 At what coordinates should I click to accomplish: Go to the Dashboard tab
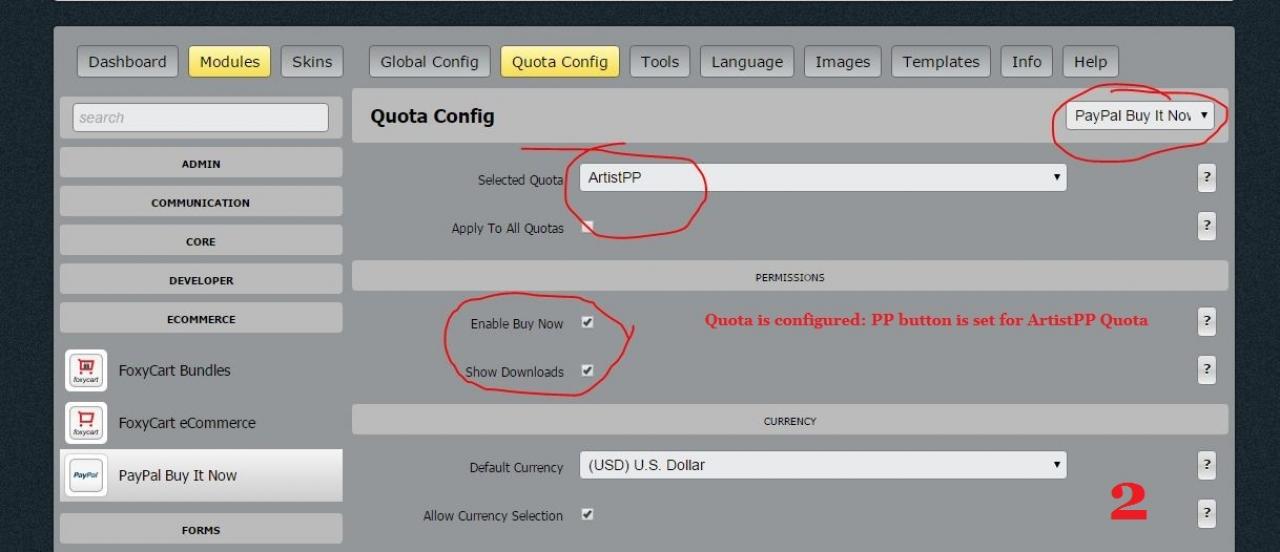click(128, 62)
